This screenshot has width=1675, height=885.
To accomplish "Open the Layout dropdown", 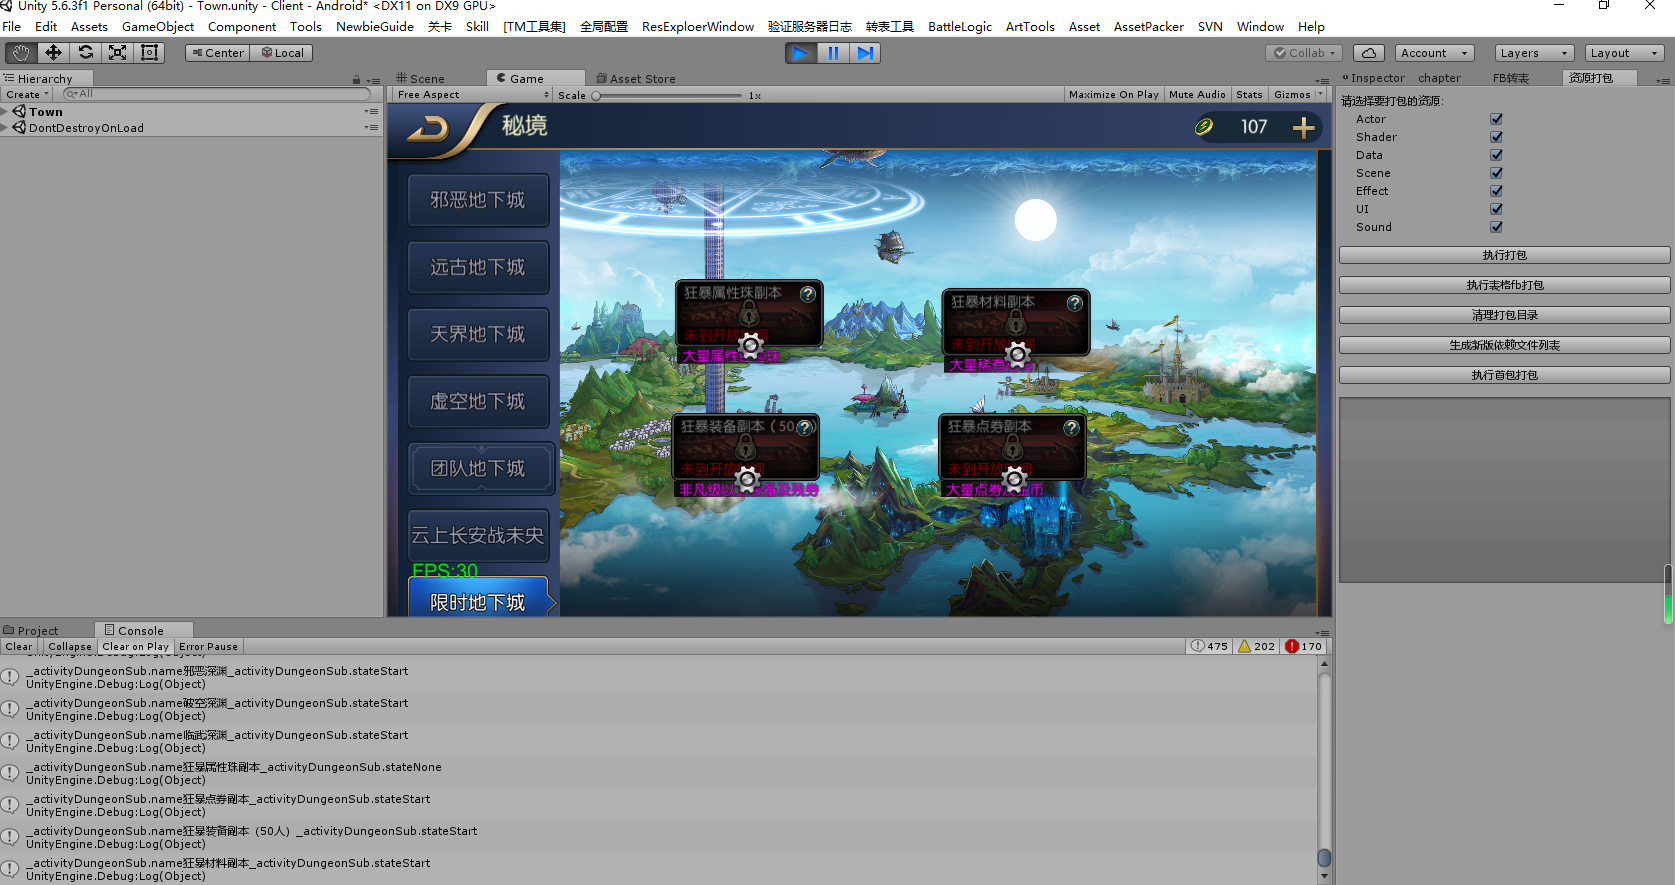I will [x=1624, y=53].
